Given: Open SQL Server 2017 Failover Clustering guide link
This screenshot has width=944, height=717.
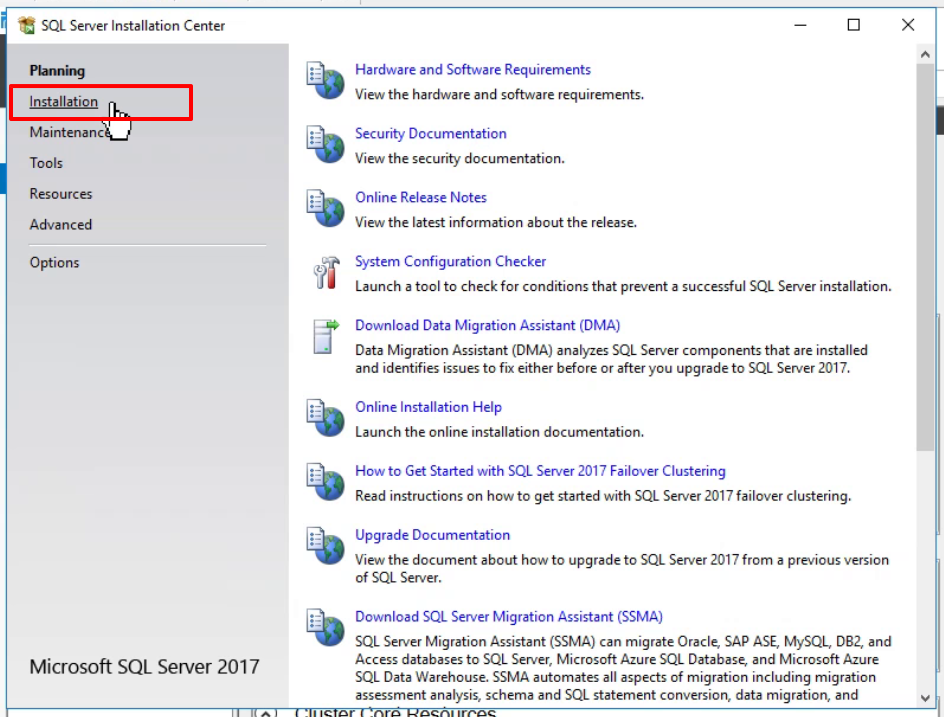Looking at the screenshot, I should click(x=540, y=471).
